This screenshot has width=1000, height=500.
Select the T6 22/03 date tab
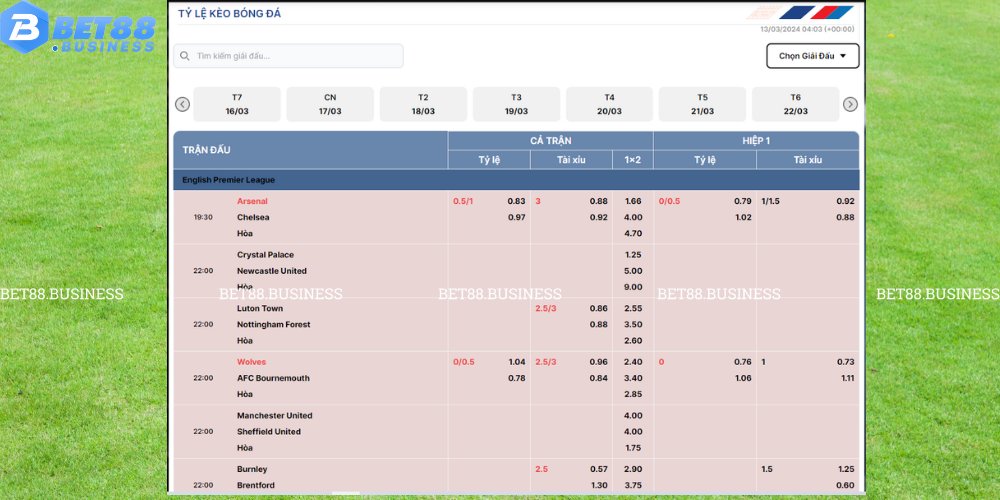[795, 105]
